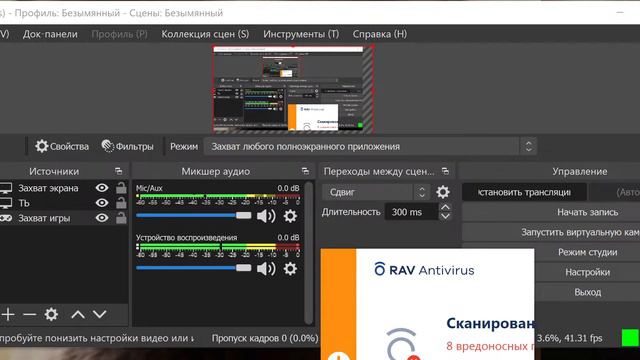Image resolution: width=640 pixels, height=360 pixels.
Task: Toggle visibility eye of Ть source
Action: coord(102,203)
